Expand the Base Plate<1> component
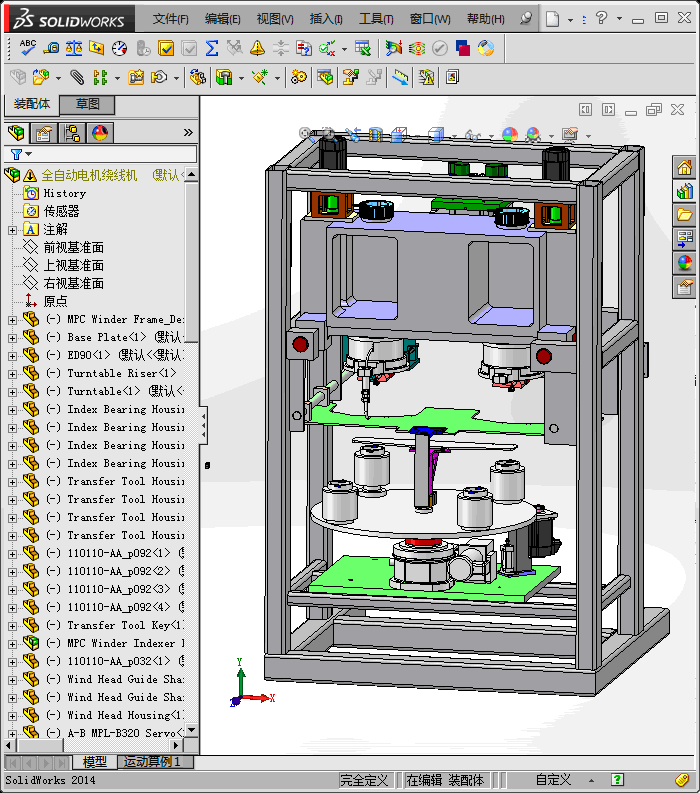 (x=12, y=338)
